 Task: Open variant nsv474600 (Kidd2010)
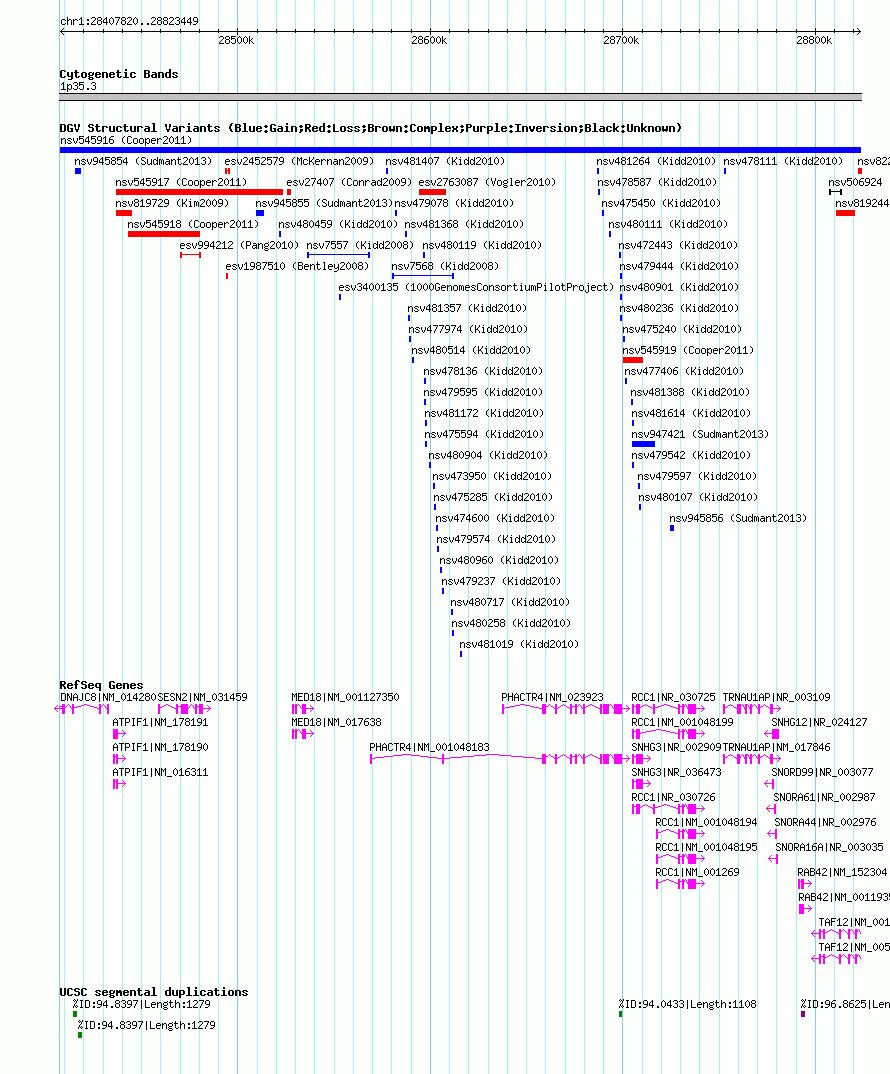pyautogui.click(x=495, y=519)
